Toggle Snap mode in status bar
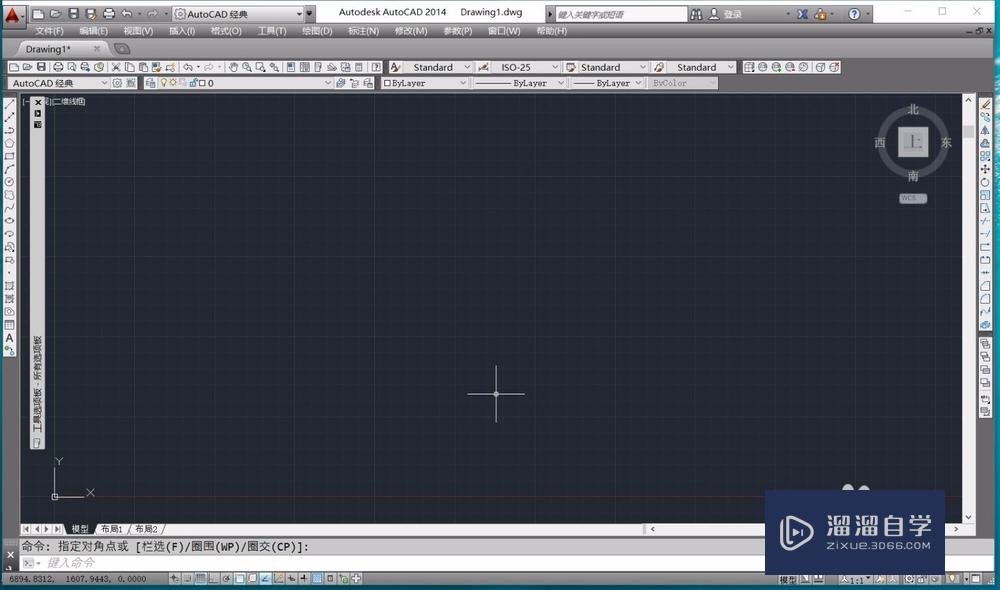The height and width of the screenshot is (590, 1000). [188, 579]
